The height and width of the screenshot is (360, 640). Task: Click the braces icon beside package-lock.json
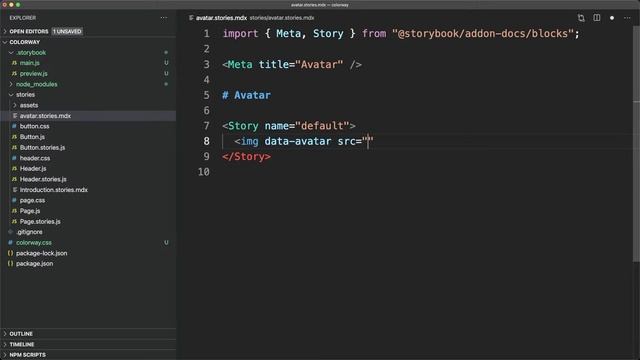[11, 253]
